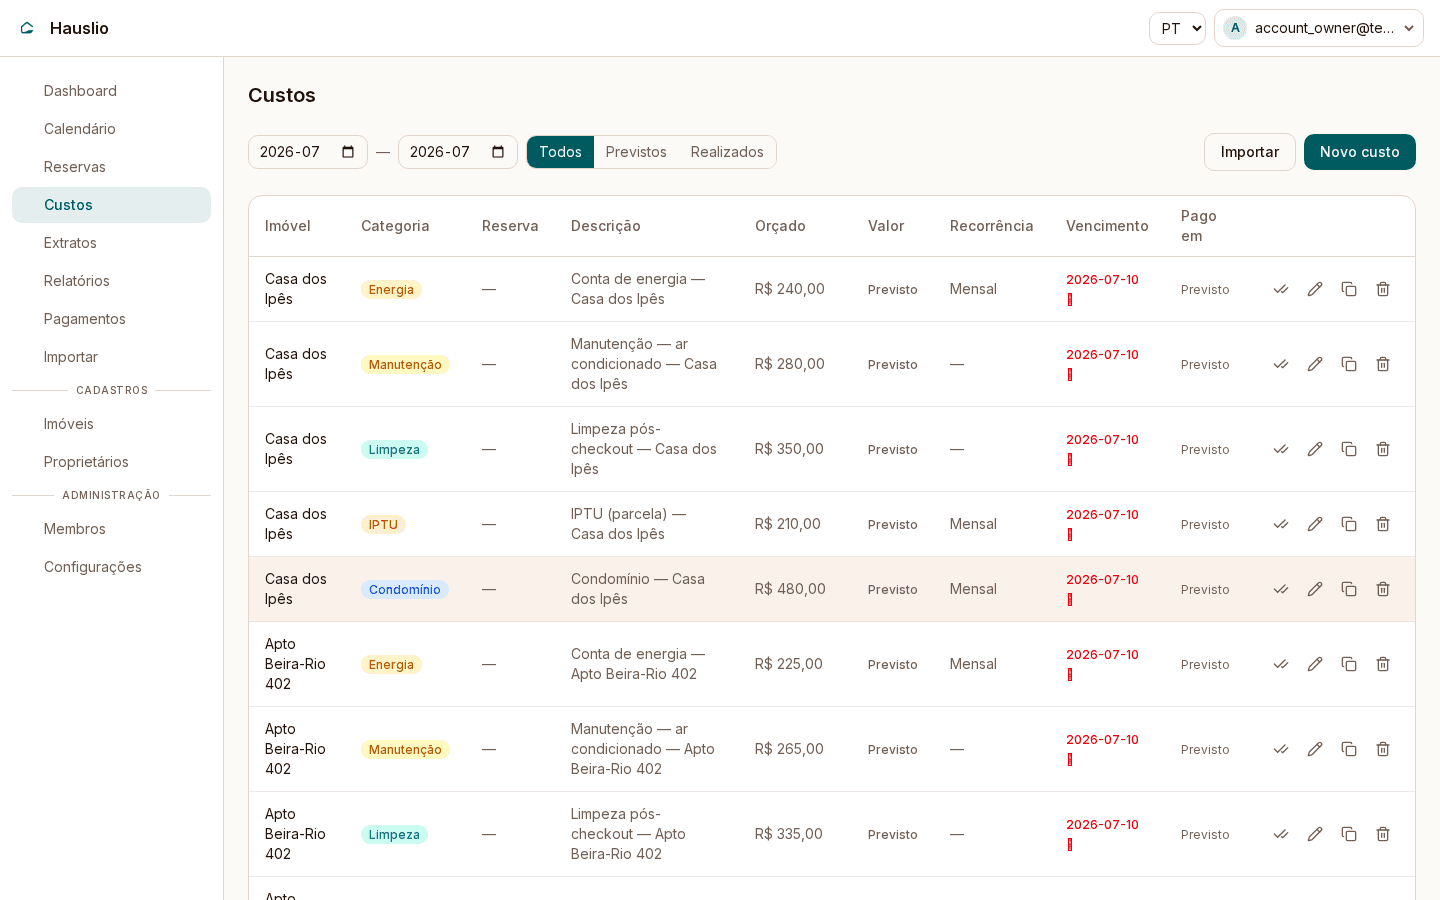
Task: Click the Importar button above the table
Action: pos(1250,152)
